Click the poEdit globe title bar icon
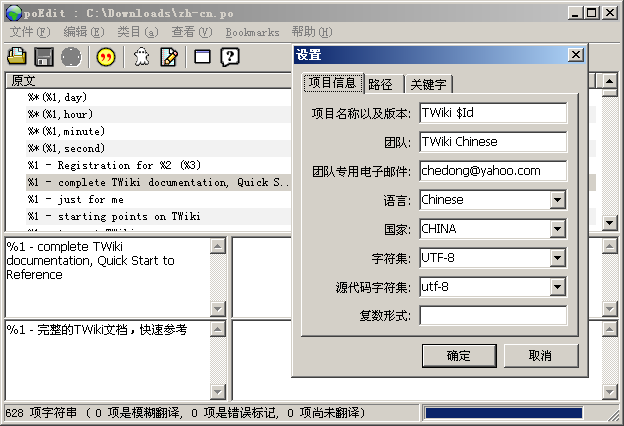Screen dimensions: 624x426 [13, 13]
